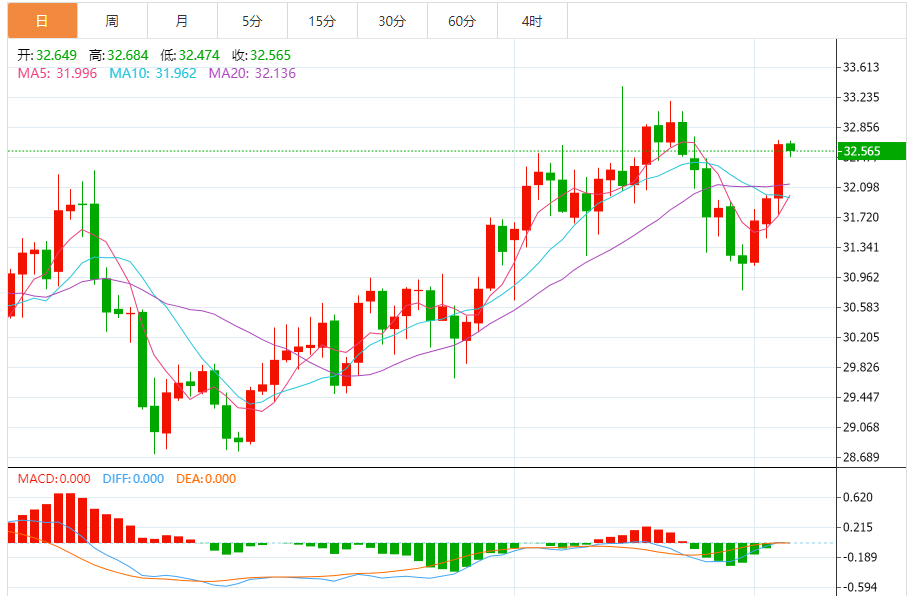Open the 60分 timeframe tab
The width and height of the screenshot is (912, 596).
click(462, 21)
